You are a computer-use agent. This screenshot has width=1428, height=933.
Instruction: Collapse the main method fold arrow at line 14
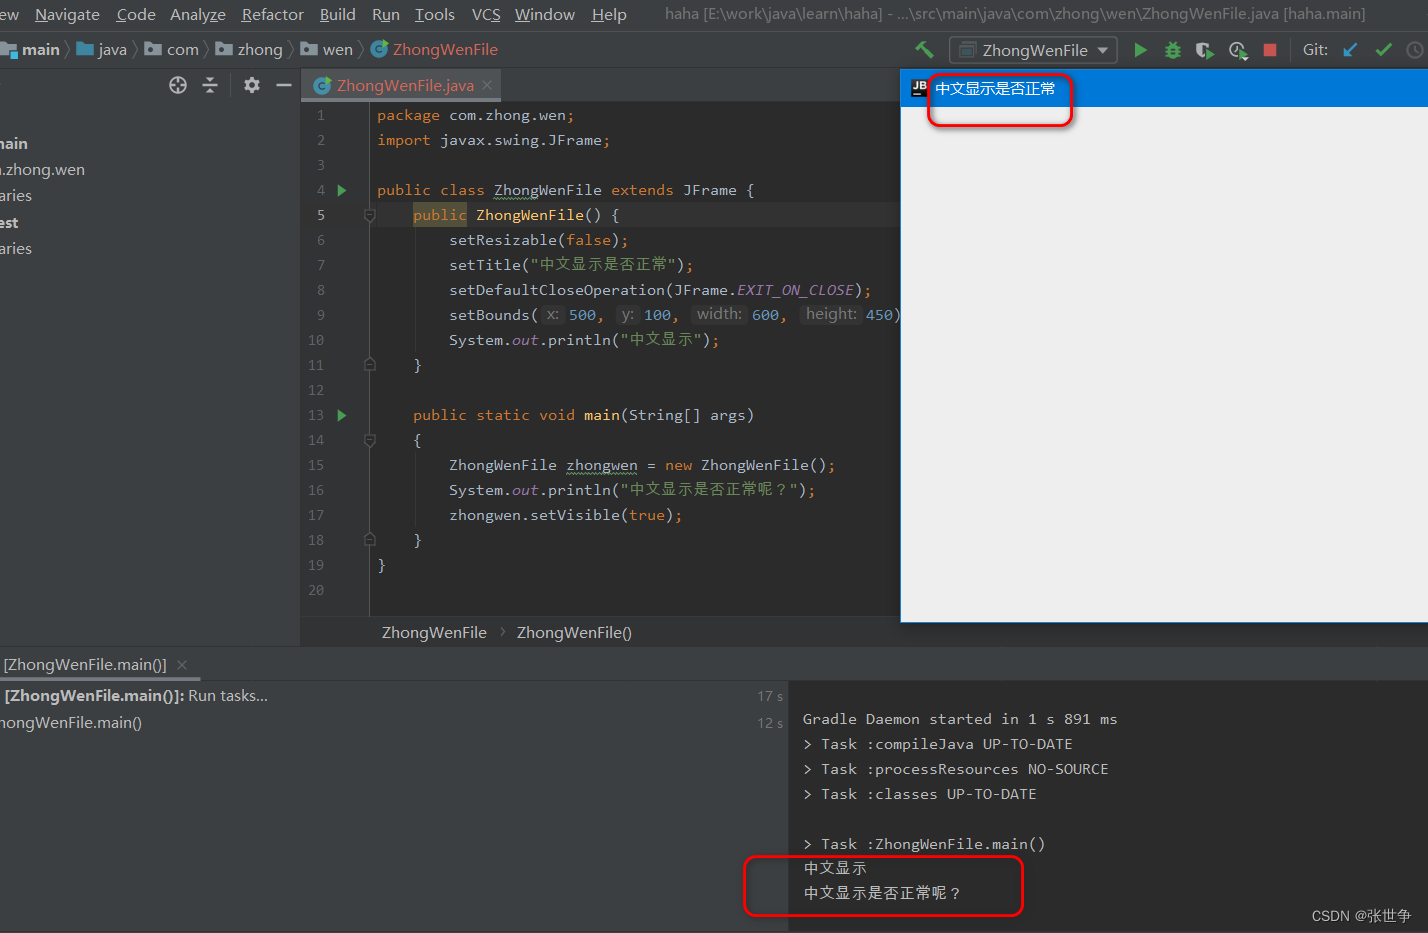coord(369,440)
